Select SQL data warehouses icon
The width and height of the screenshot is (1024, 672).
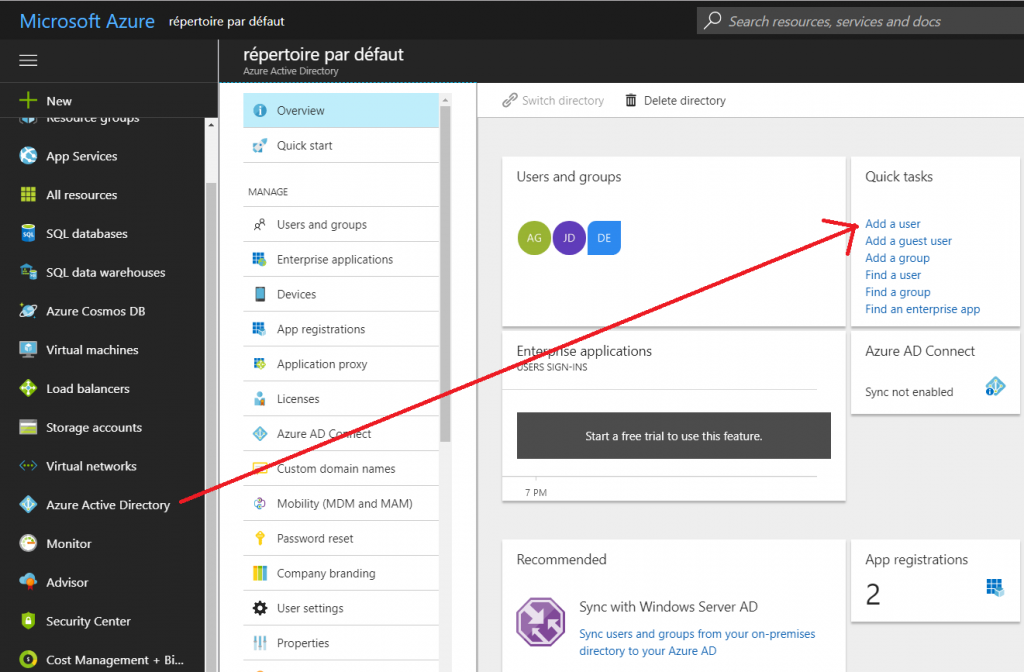(28, 272)
